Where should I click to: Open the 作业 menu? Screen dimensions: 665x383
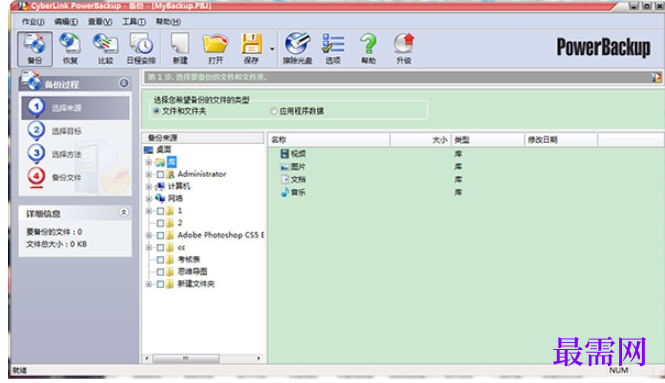click(33, 22)
